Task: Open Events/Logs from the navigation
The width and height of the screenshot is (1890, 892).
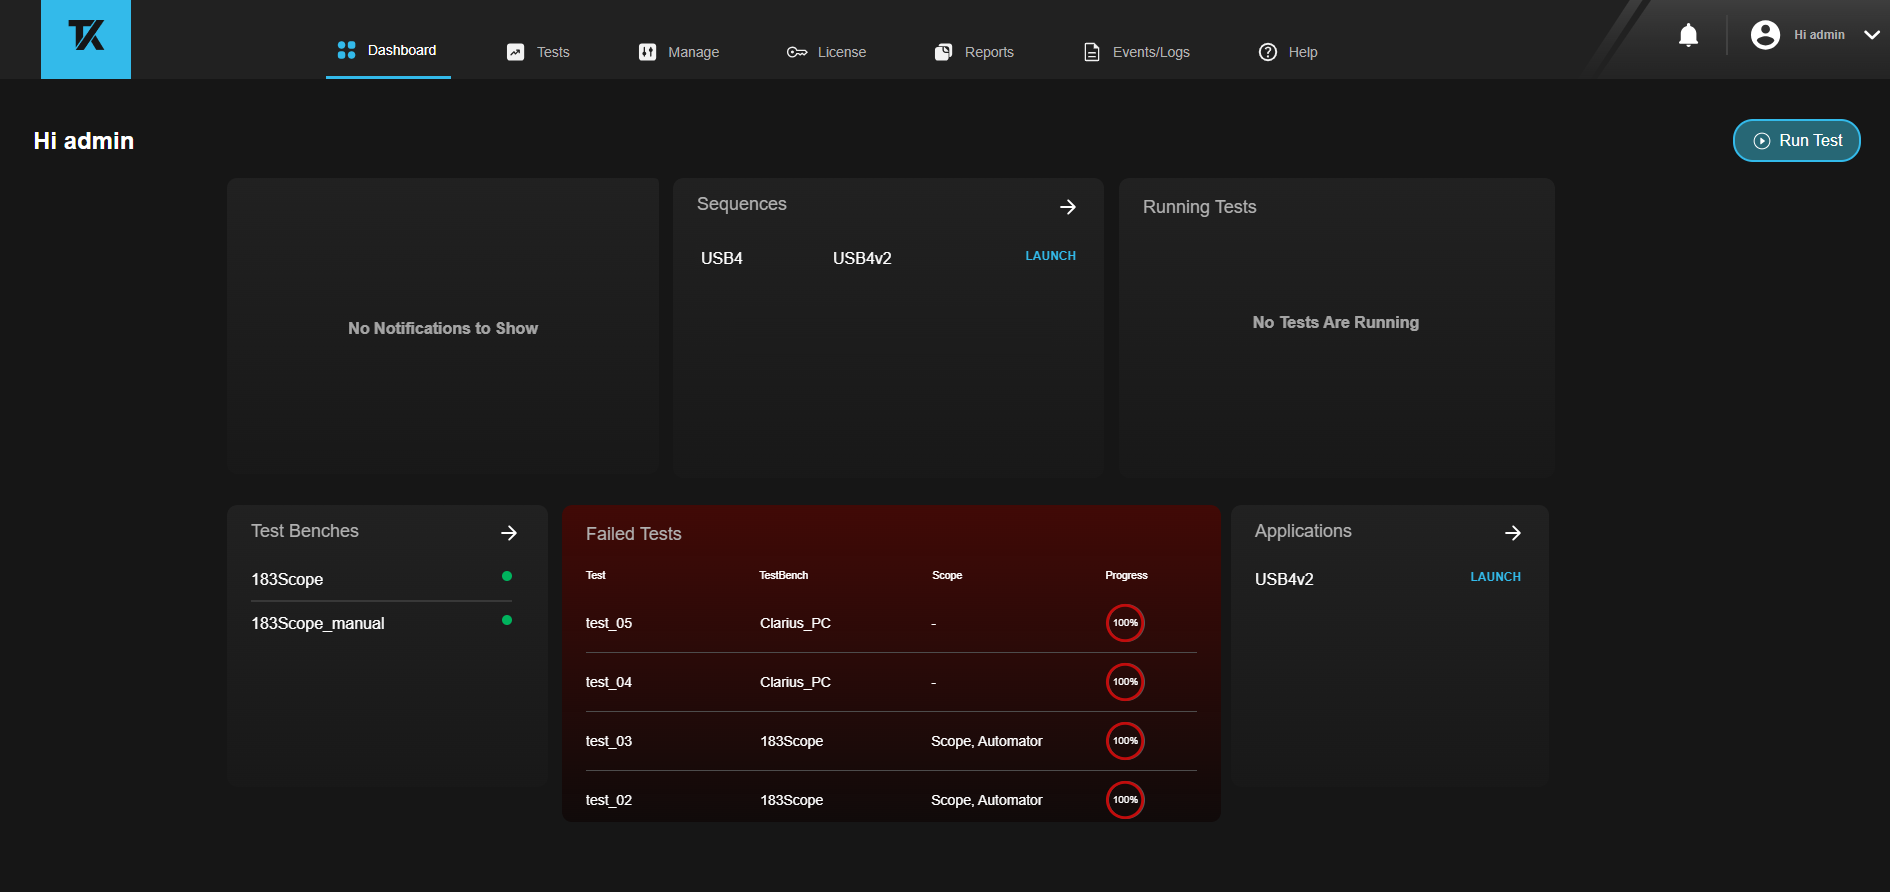Action: point(1137,52)
